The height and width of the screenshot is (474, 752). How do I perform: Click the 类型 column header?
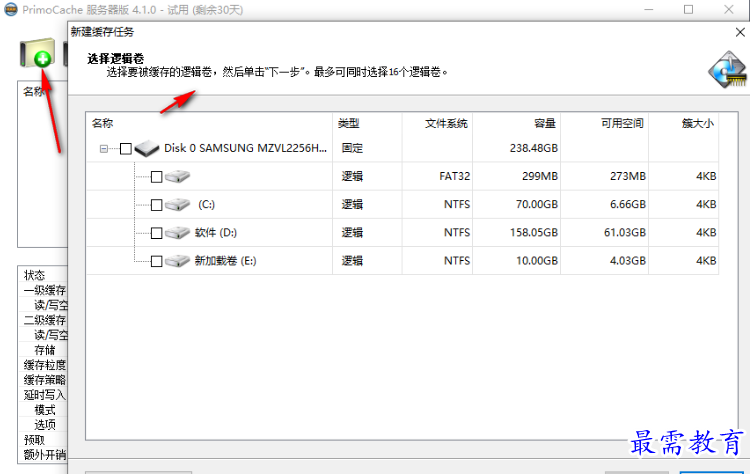367,123
